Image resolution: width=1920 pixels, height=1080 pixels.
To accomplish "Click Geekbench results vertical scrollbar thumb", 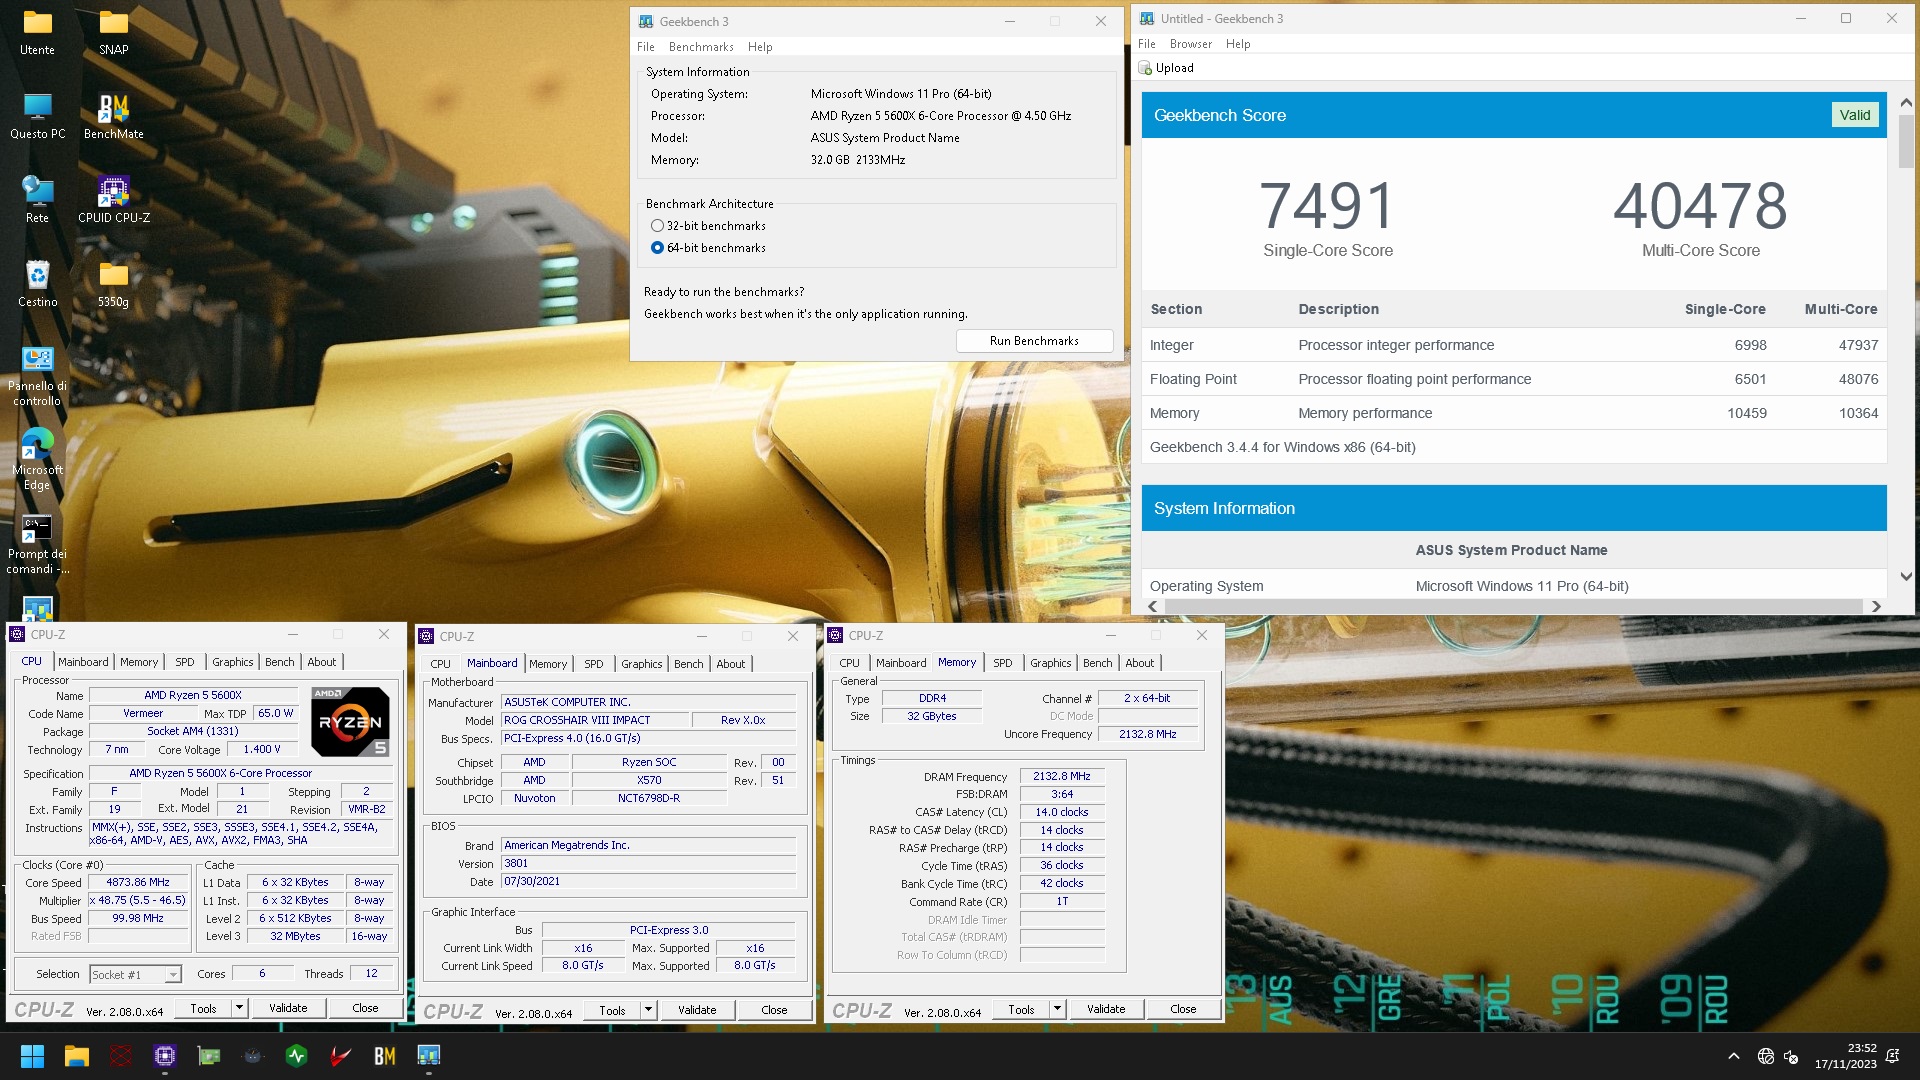I will click(x=1906, y=140).
